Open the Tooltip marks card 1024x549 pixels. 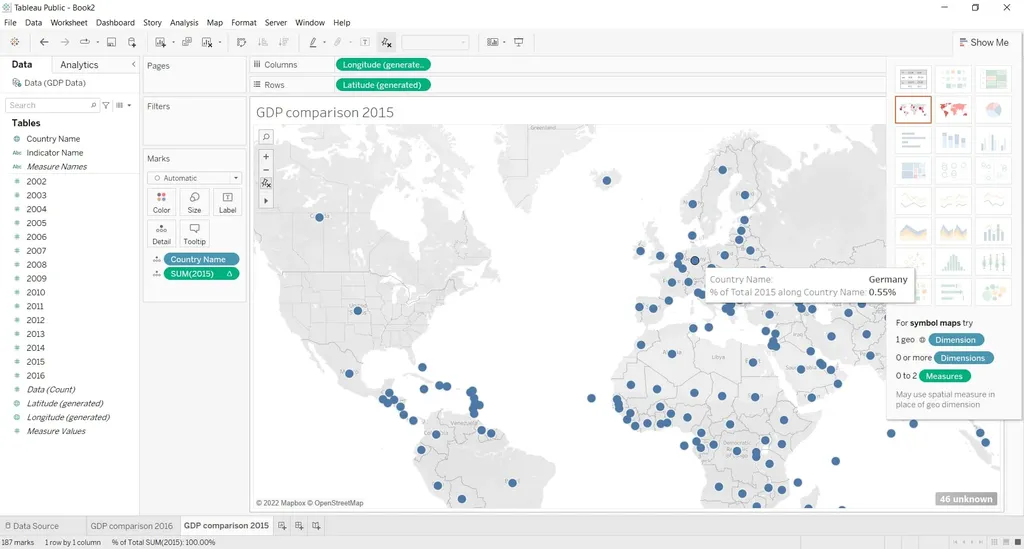tap(194, 234)
